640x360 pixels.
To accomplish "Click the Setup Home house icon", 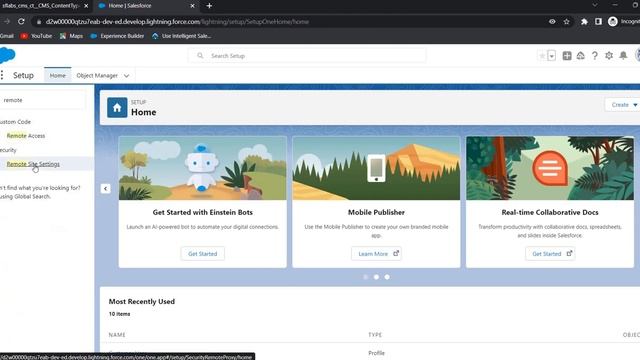I will coord(117,107).
